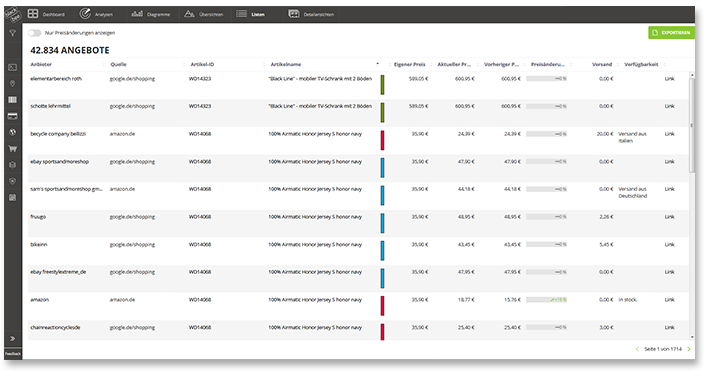Viewport: 707px width, 376px height.
Task: Open the location pin sidebar icon
Action: (x=13, y=84)
